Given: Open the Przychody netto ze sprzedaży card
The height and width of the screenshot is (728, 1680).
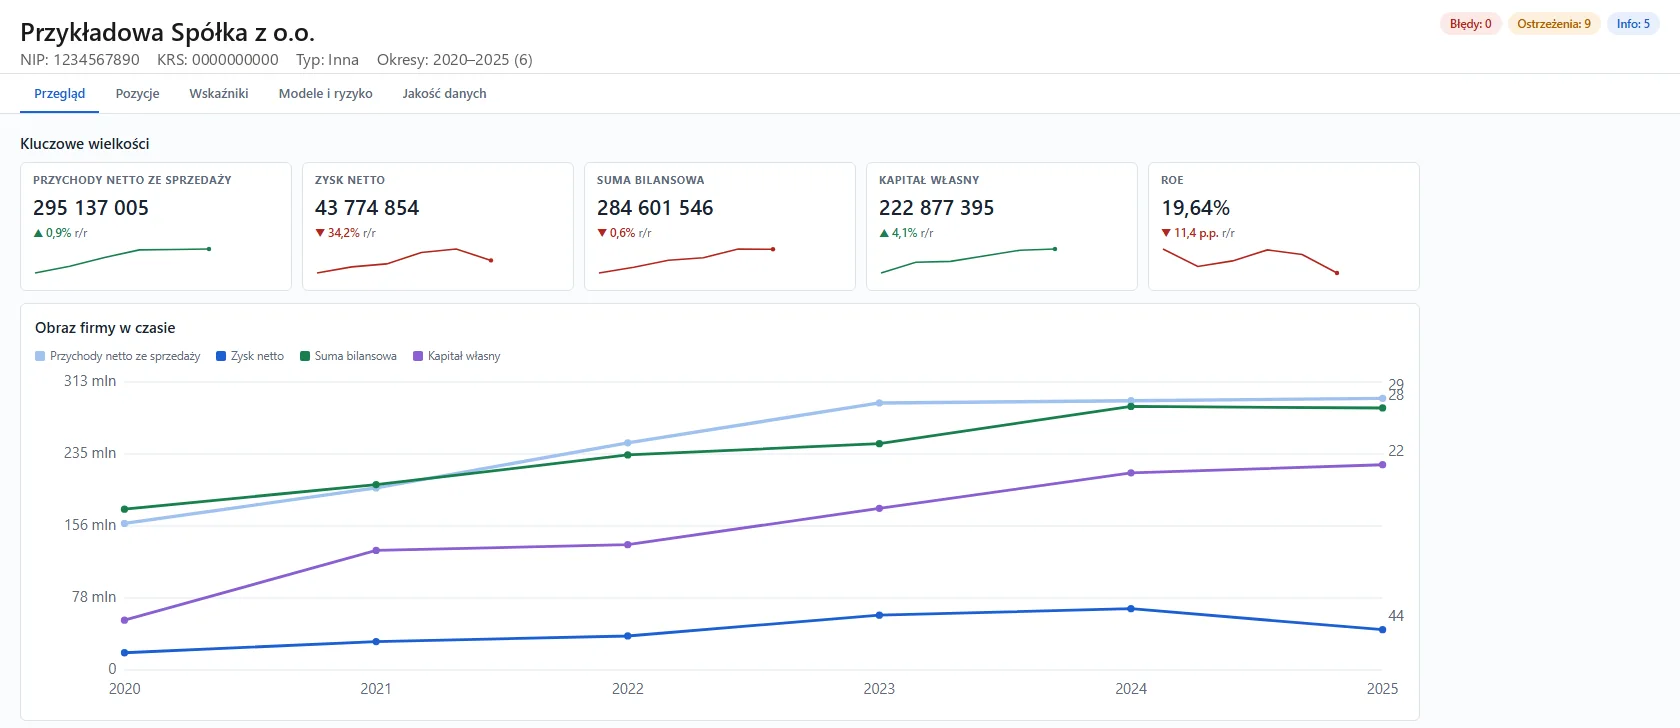Looking at the screenshot, I should click(x=156, y=227).
